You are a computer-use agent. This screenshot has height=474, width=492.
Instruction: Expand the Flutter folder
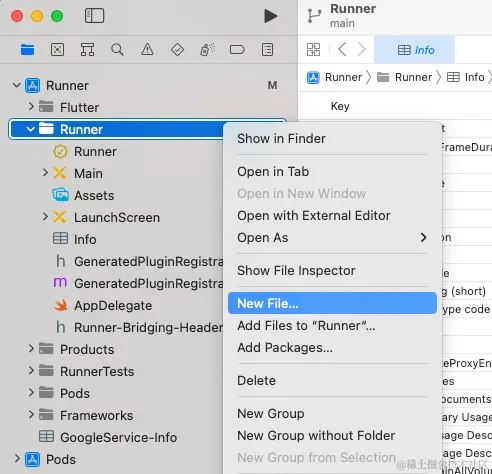click(x=31, y=107)
